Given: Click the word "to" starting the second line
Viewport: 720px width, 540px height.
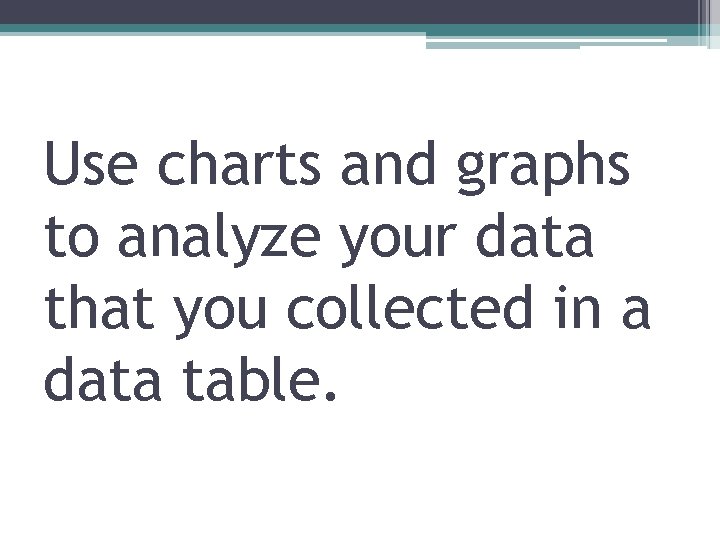Looking at the screenshot, I should pyautogui.click(x=72, y=237).
